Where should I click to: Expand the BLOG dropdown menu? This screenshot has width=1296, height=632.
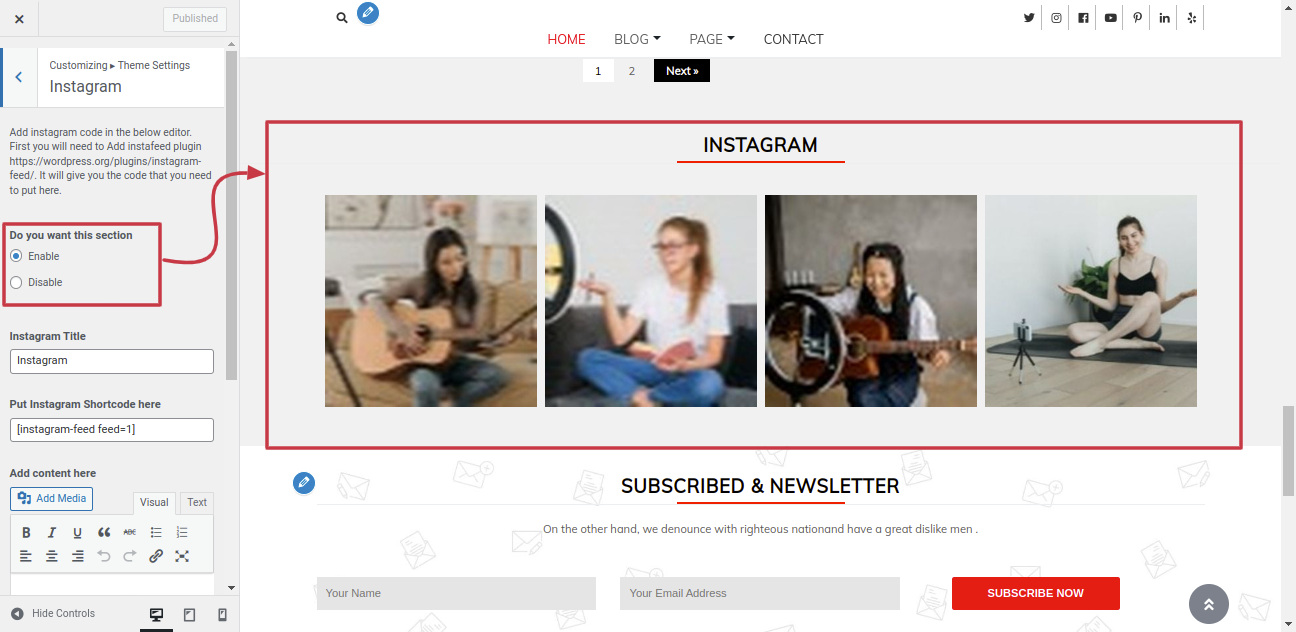click(637, 39)
